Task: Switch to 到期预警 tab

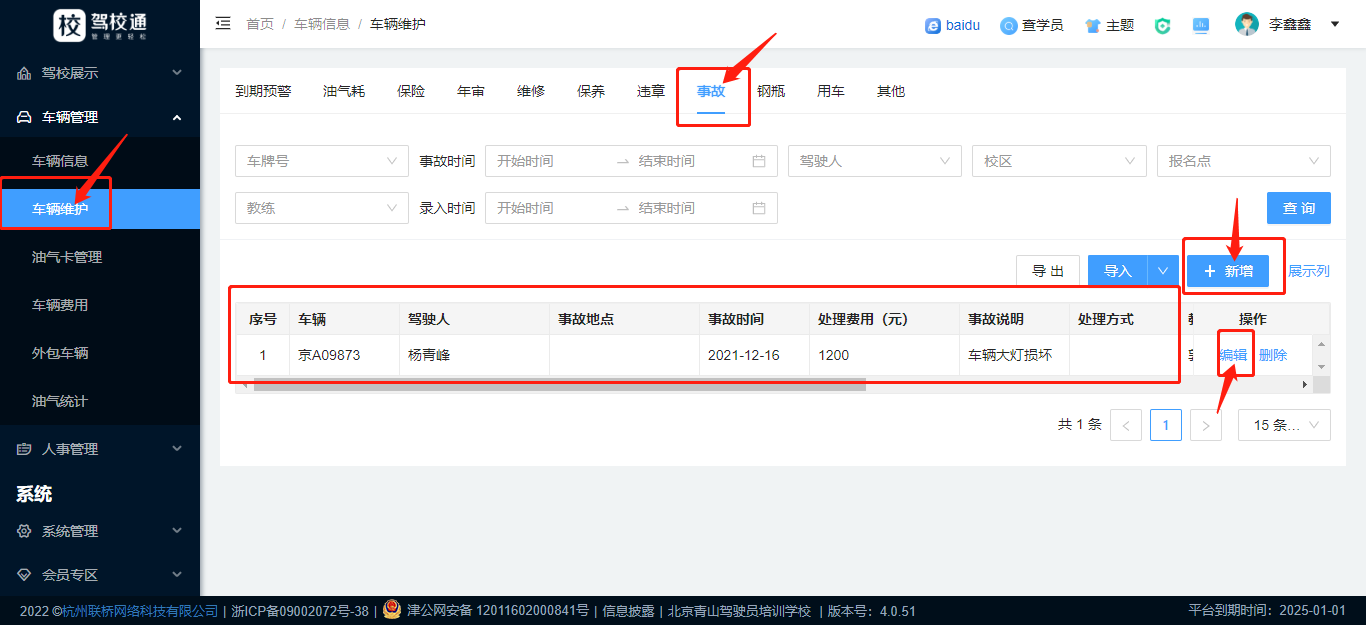Action: click(263, 91)
